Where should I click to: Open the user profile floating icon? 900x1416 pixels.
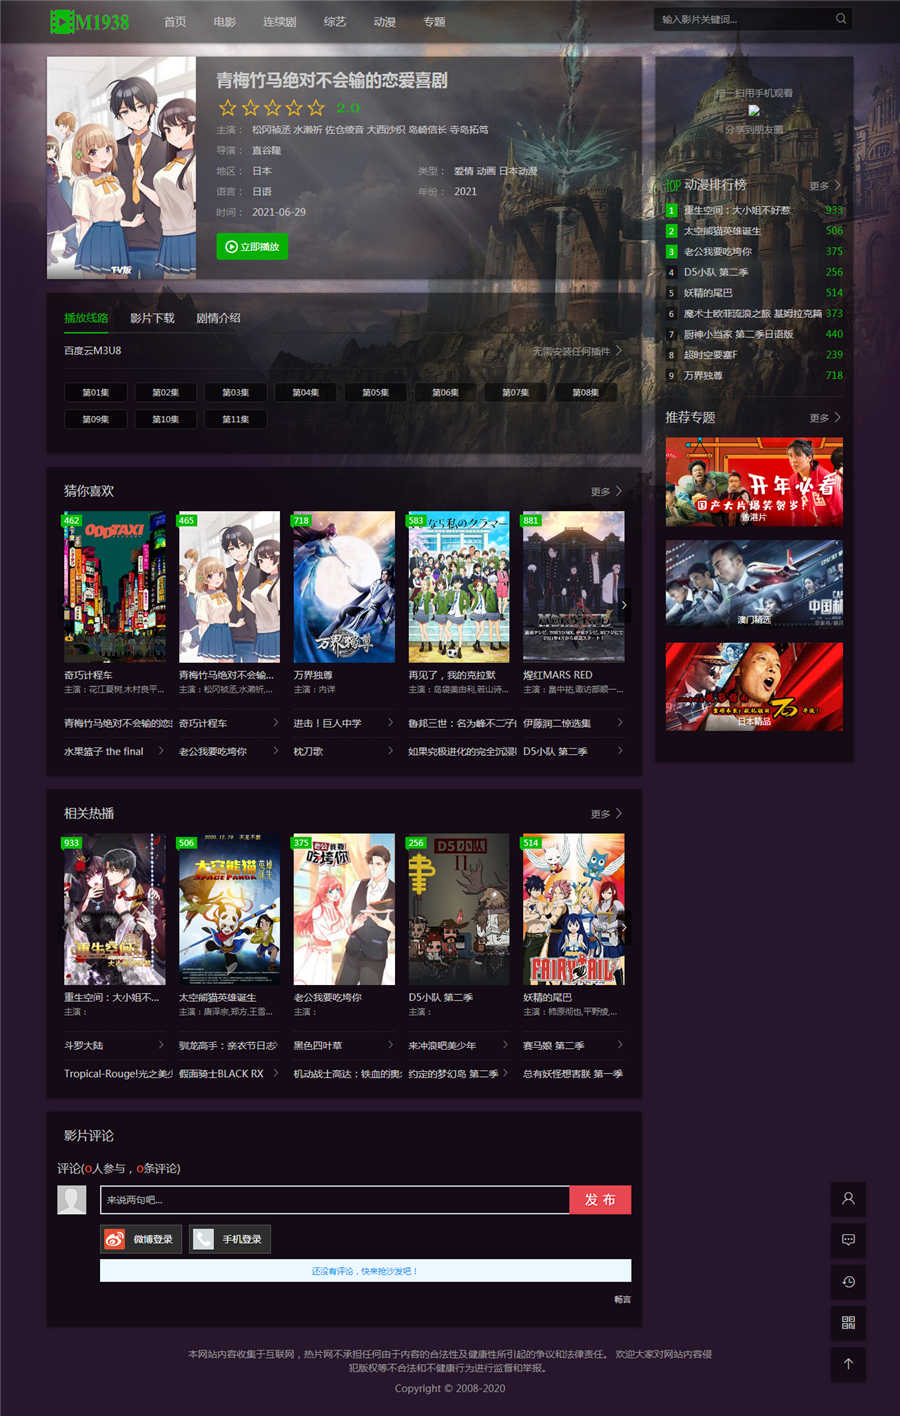pos(848,1199)
